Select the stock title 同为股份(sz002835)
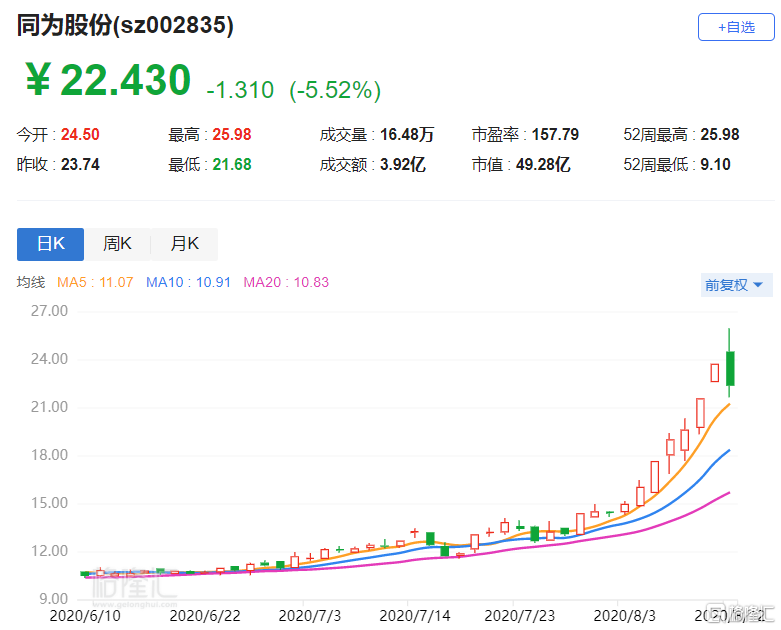 (x=125, y=25)
